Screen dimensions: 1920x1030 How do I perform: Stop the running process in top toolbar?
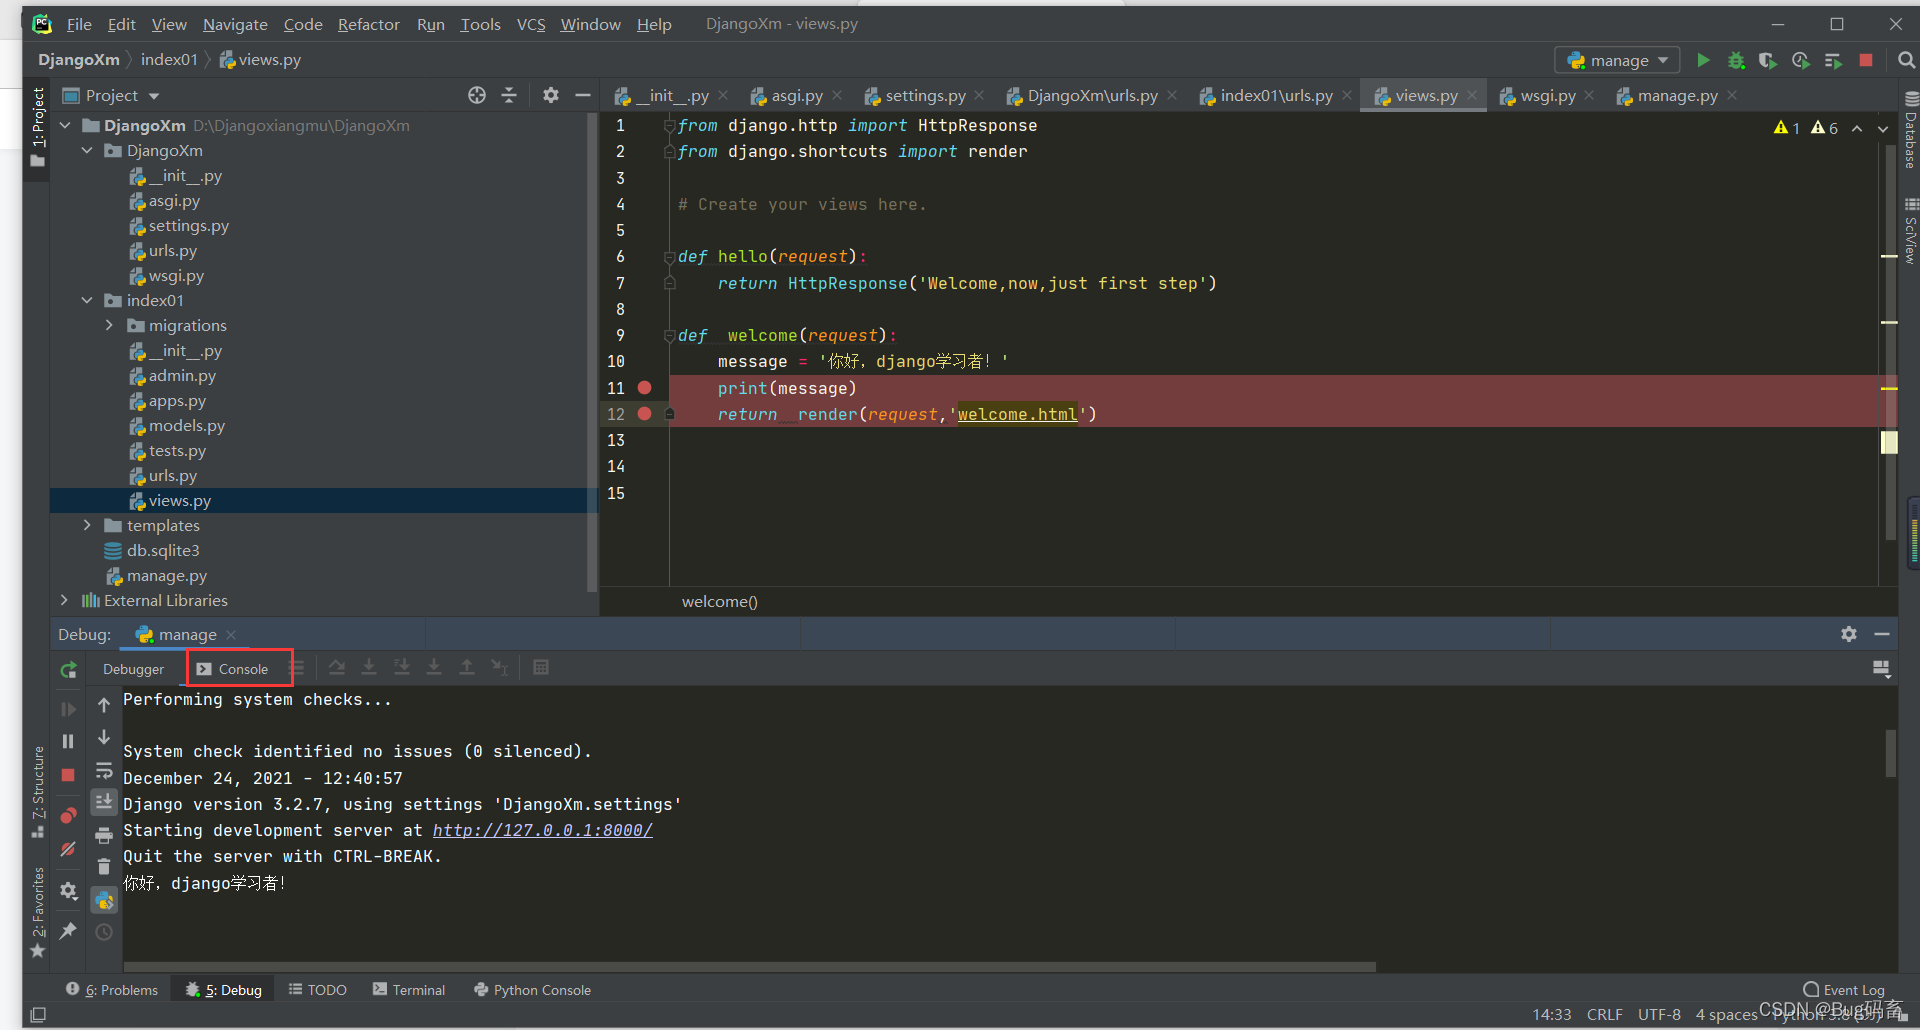click(x=1866, y=60)
